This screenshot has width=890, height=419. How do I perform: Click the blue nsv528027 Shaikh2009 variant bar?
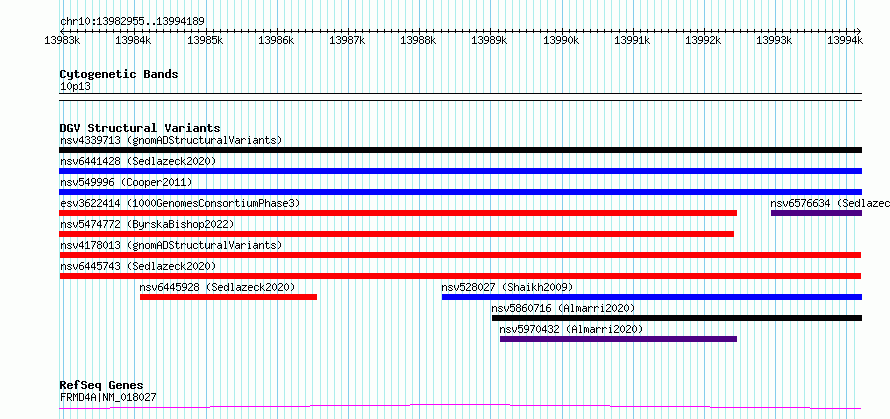point(652,297)
